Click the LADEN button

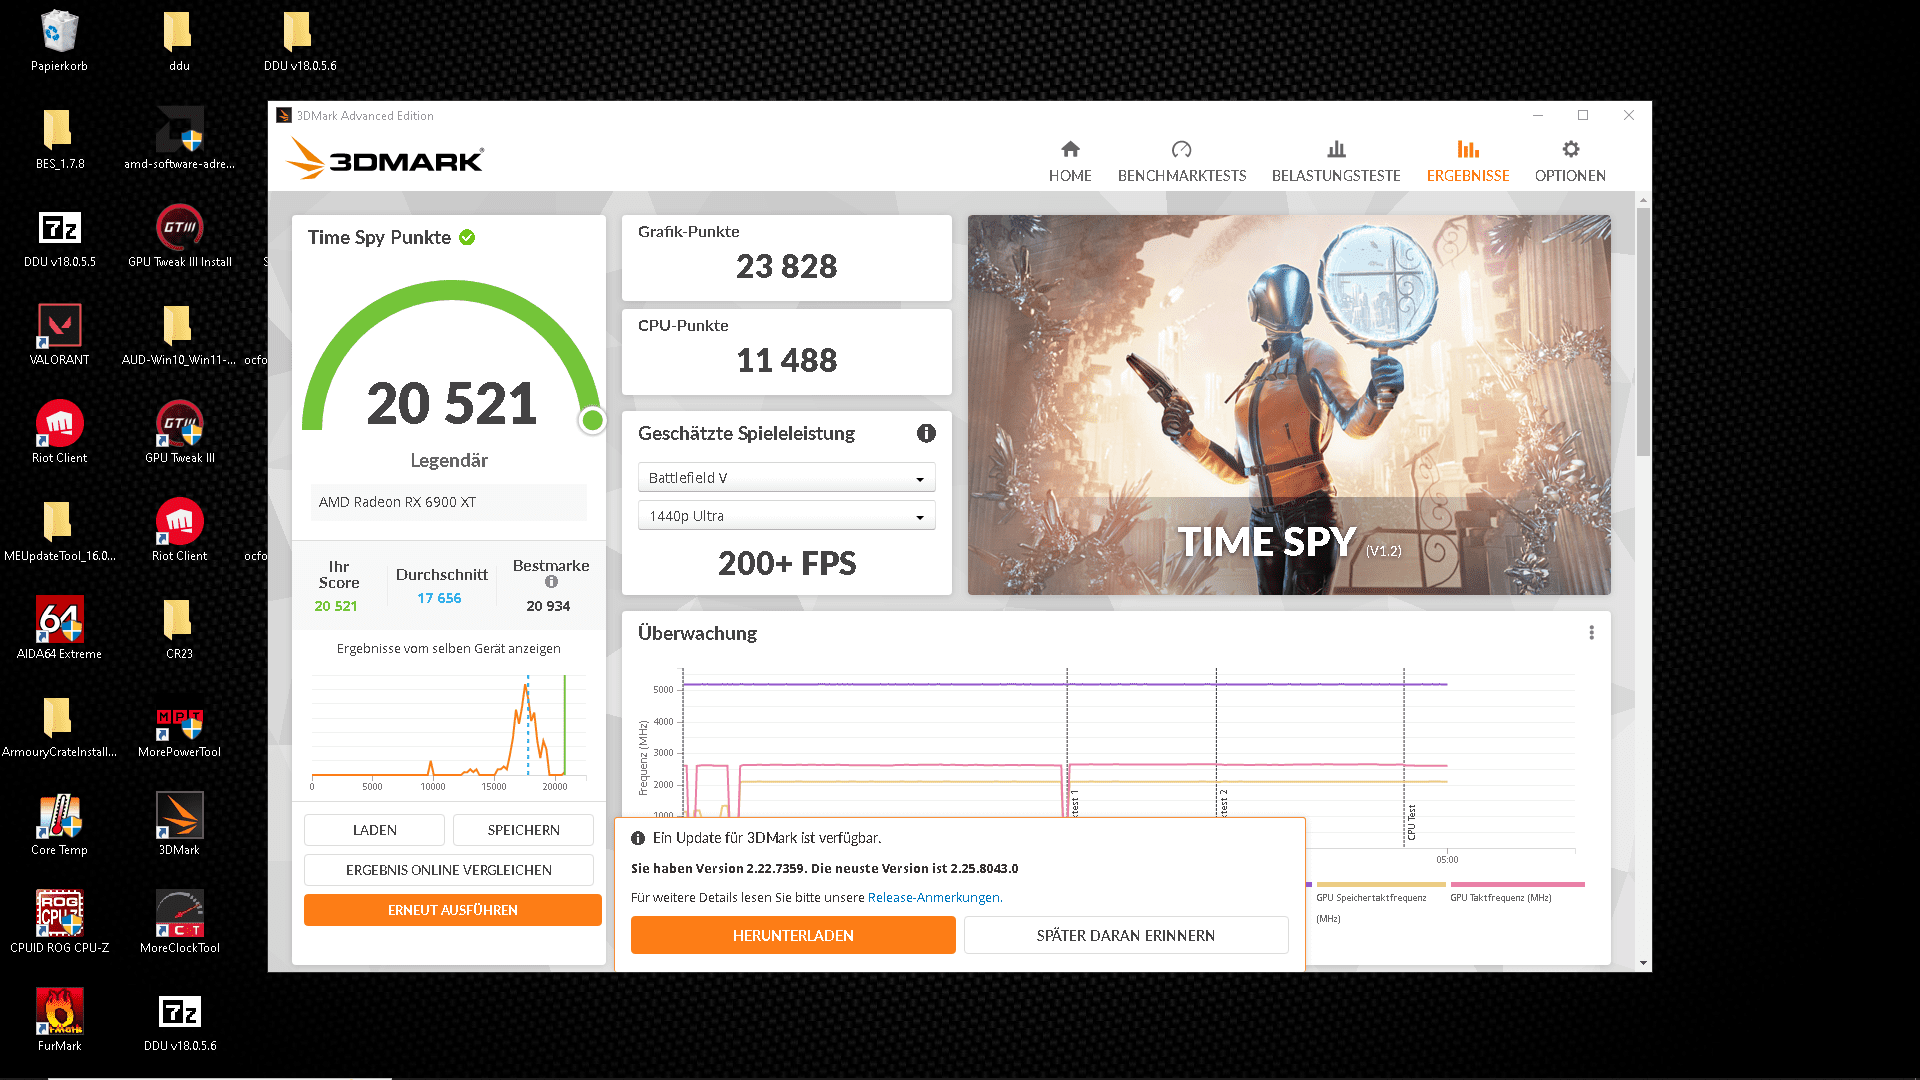(x=374, y=830)
